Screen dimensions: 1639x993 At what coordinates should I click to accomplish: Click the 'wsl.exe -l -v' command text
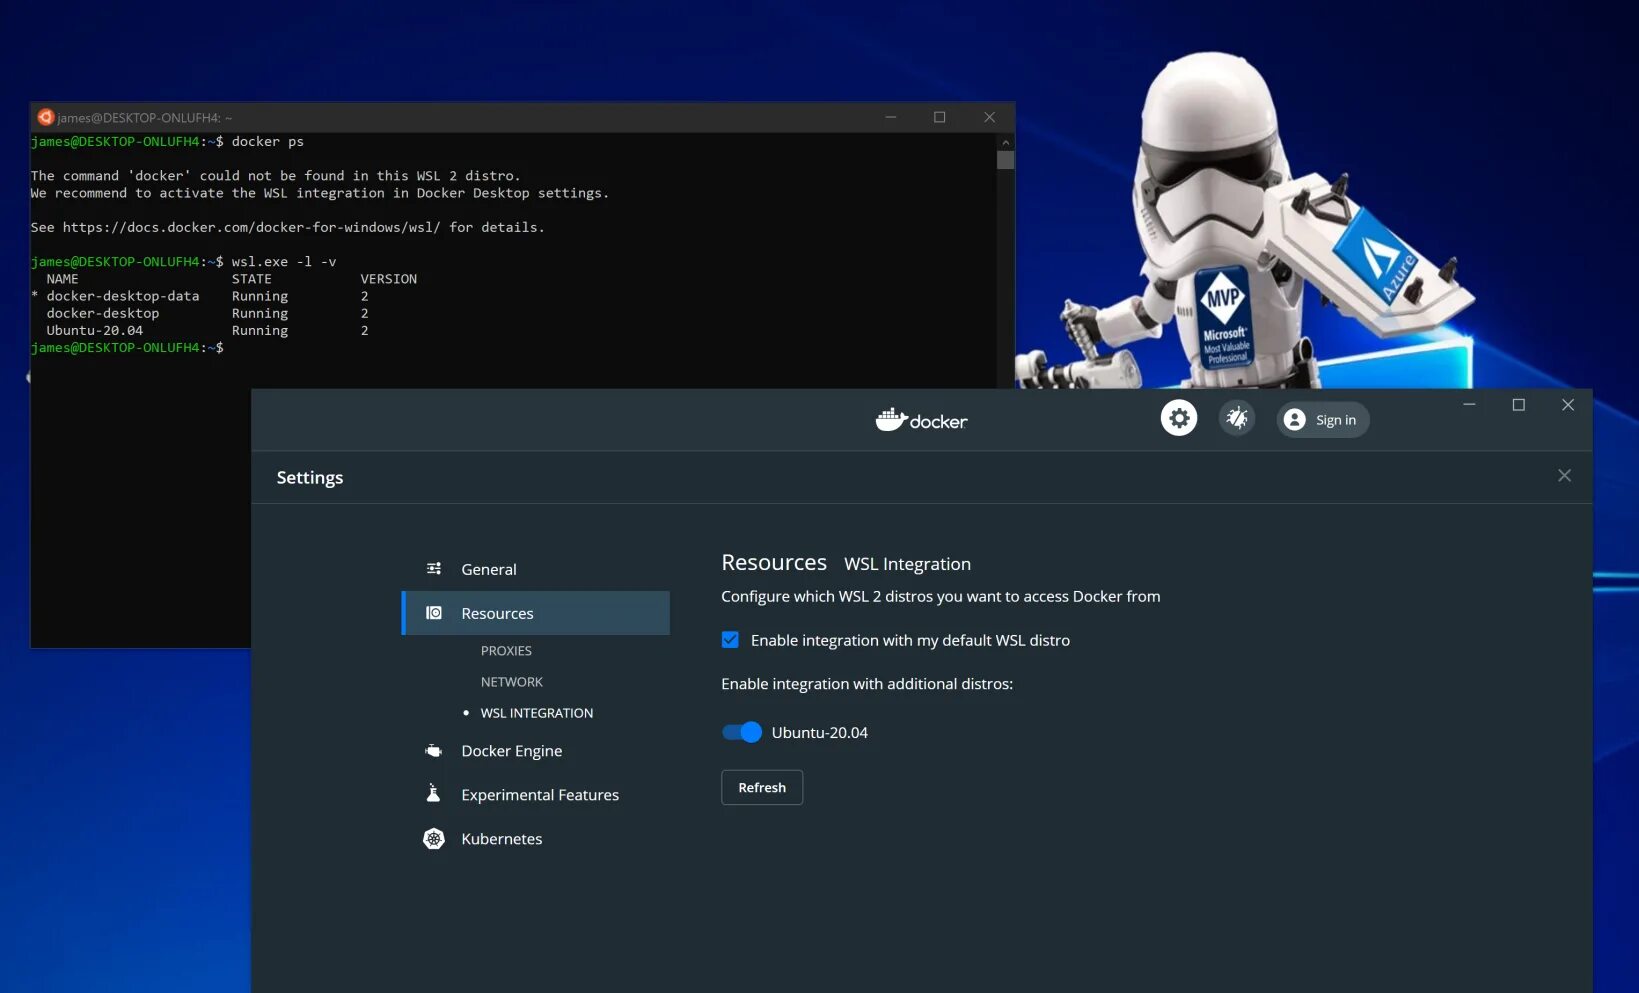[x=284, y=262]
